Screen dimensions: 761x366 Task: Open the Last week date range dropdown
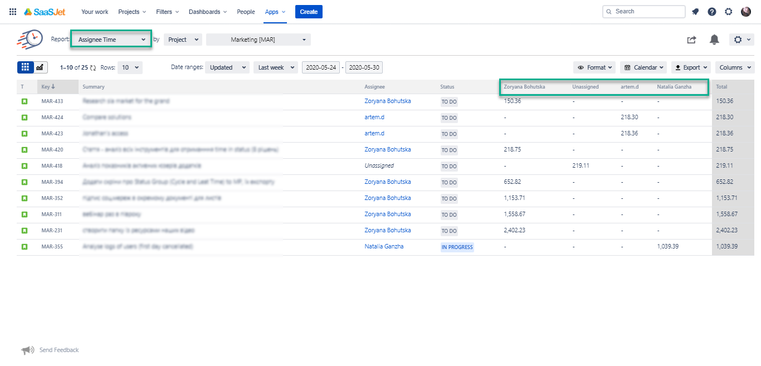(275, 67)
